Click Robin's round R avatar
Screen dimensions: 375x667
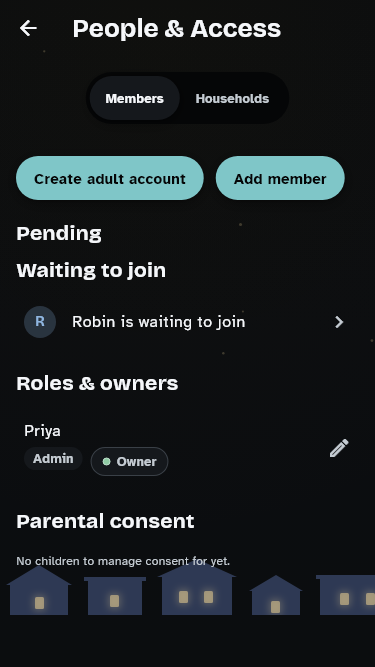tap(40, 322)
